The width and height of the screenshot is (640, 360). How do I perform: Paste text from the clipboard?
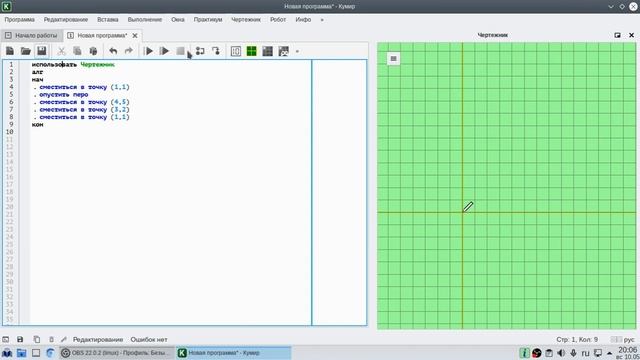pyautogui.click(x=93, y=51)
